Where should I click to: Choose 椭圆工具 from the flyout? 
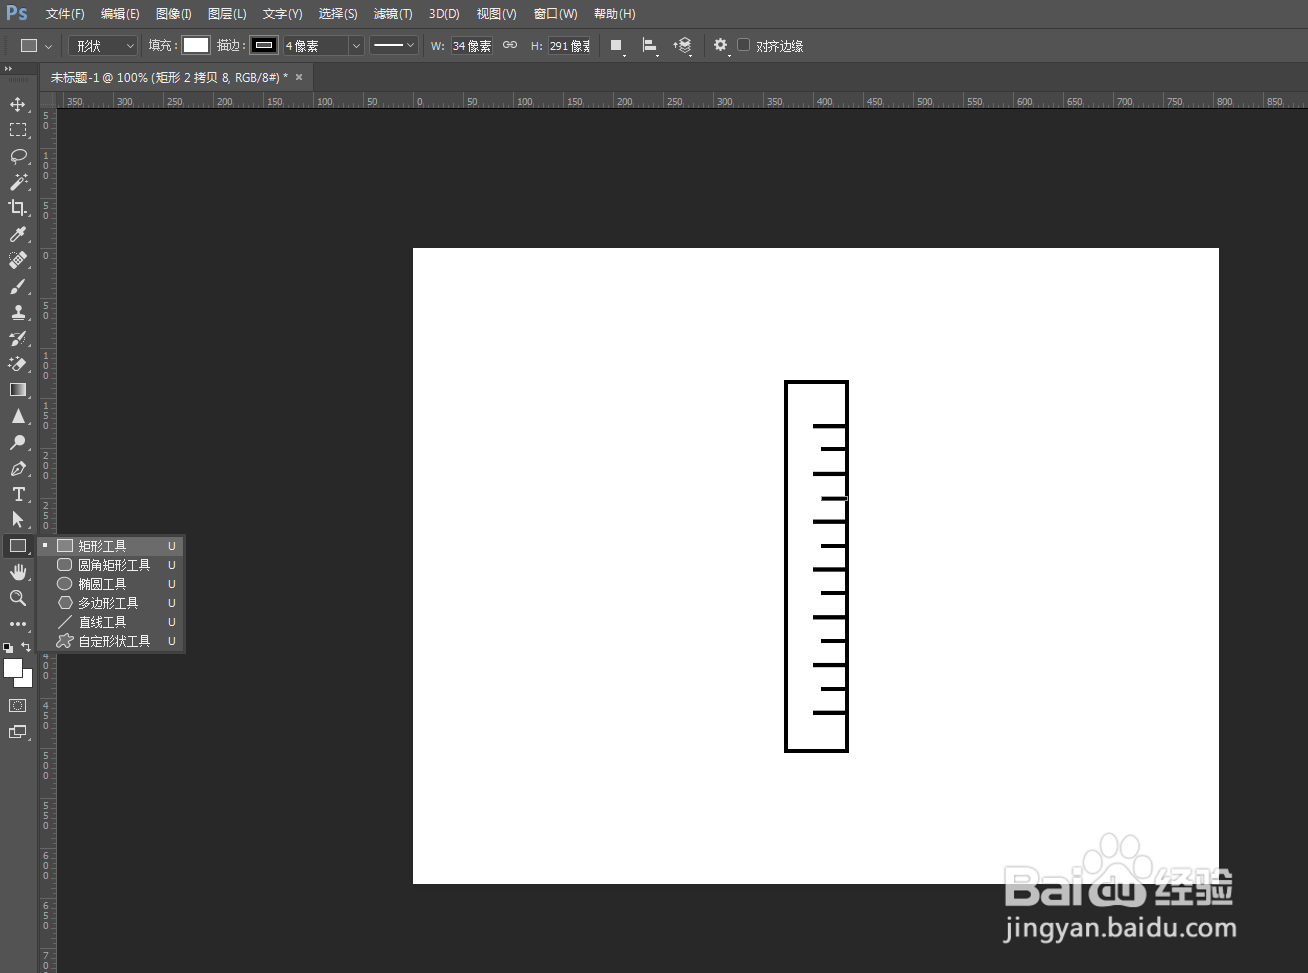(111, 584)
